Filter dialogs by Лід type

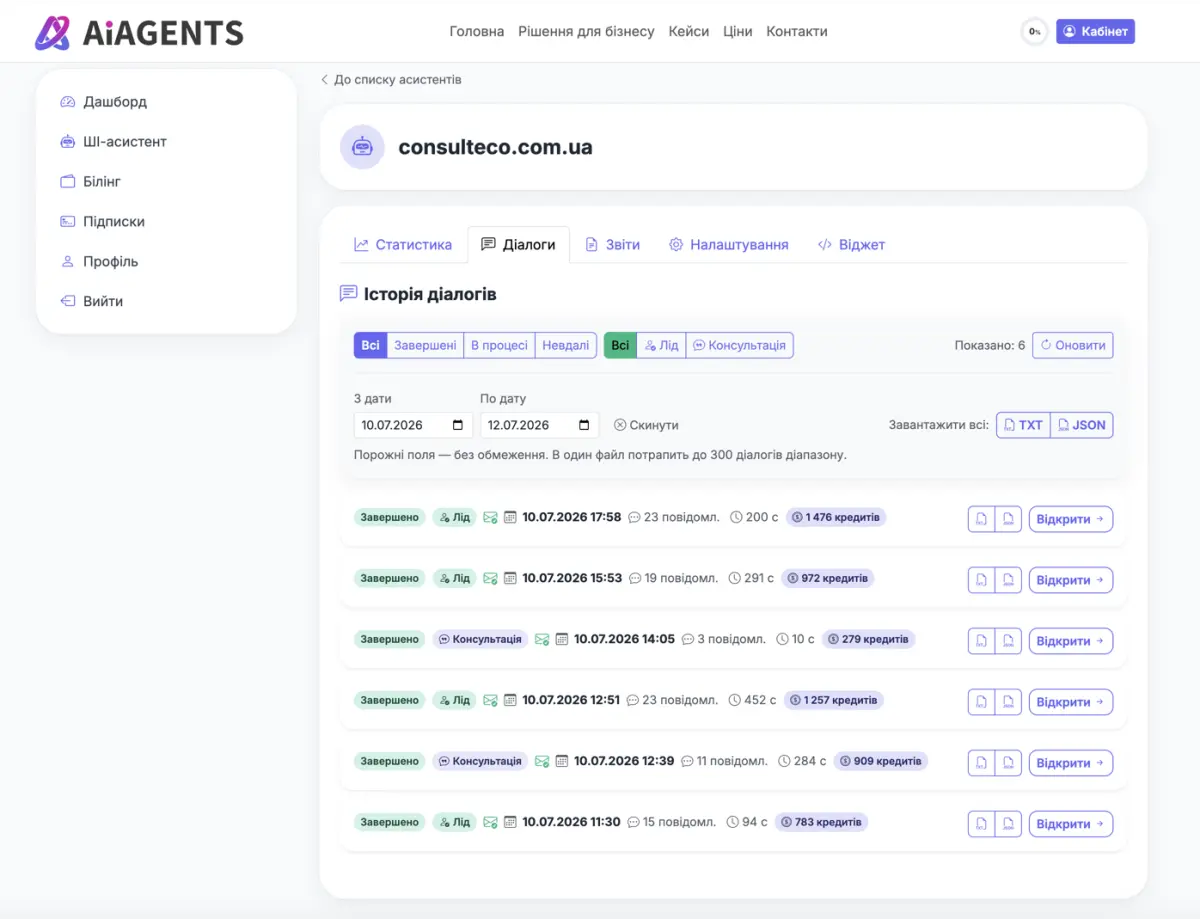click(x=661, y=346)
